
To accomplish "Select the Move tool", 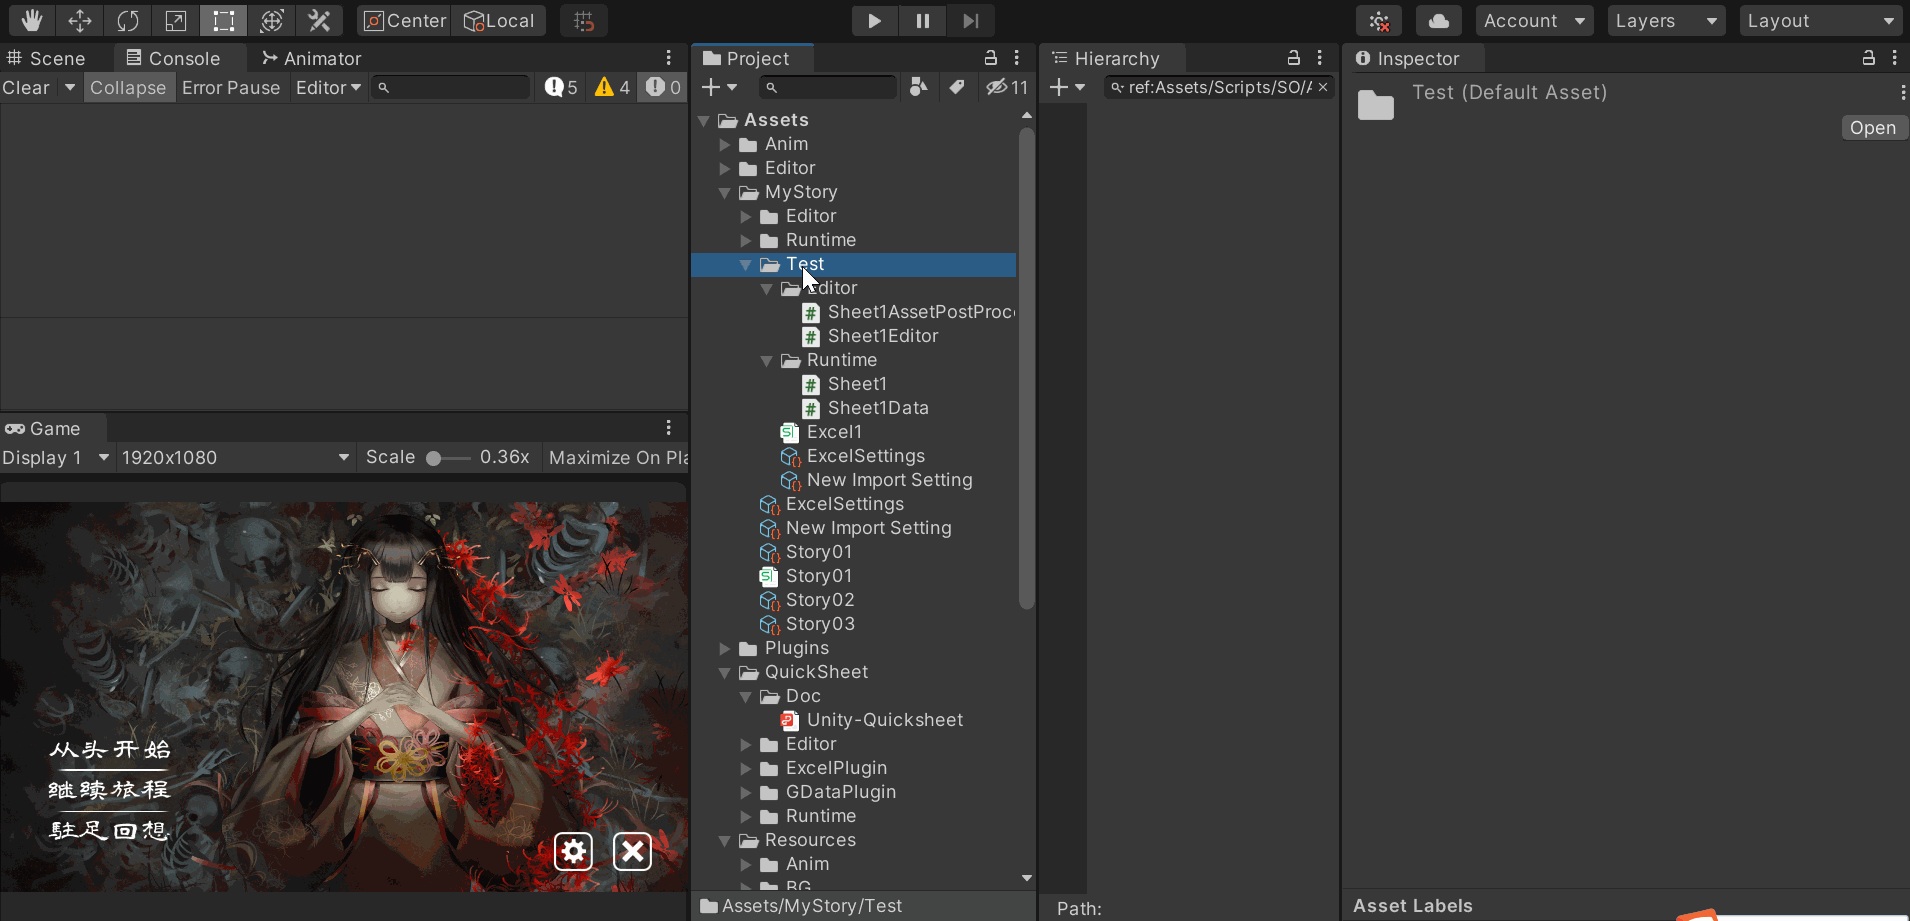I will 79,20.
